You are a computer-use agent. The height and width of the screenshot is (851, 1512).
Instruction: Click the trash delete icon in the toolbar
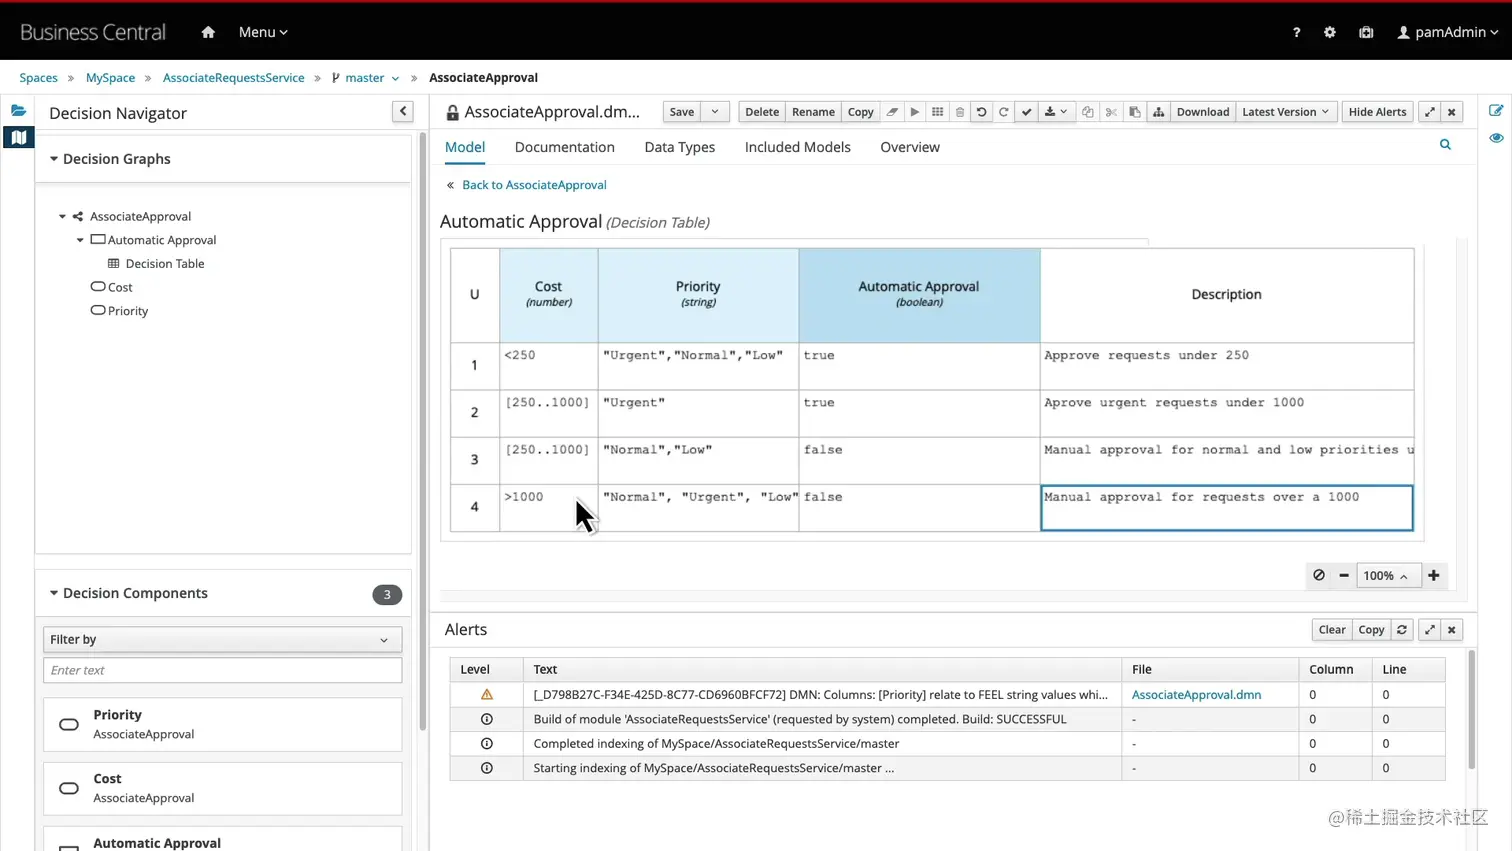959,112
